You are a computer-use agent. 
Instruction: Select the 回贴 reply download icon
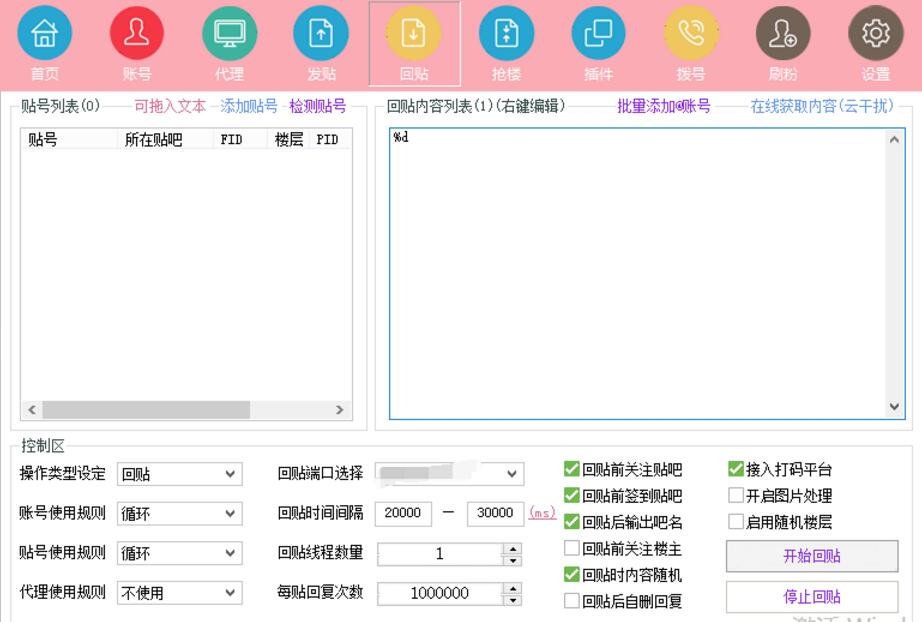tap(414, 34)
